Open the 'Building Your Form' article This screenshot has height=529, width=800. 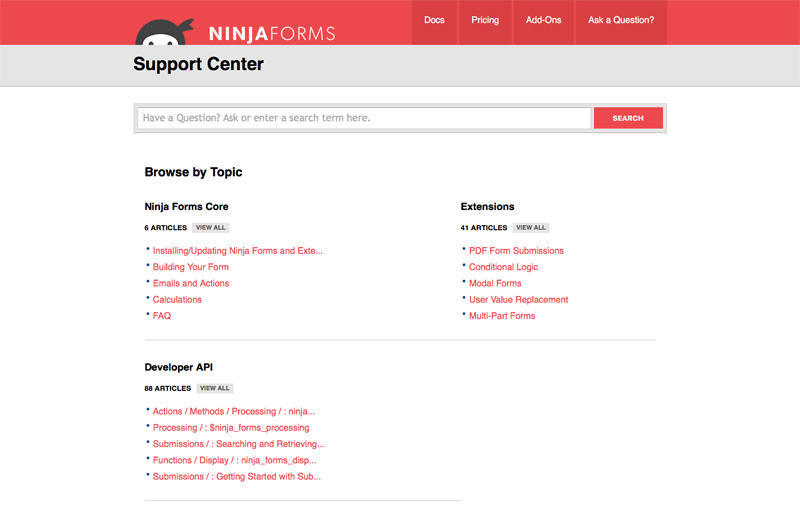(191, 267)
